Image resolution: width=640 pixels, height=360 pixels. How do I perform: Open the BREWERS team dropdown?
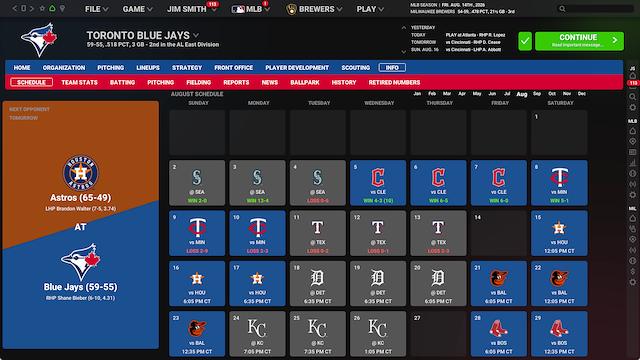(314, 9)
